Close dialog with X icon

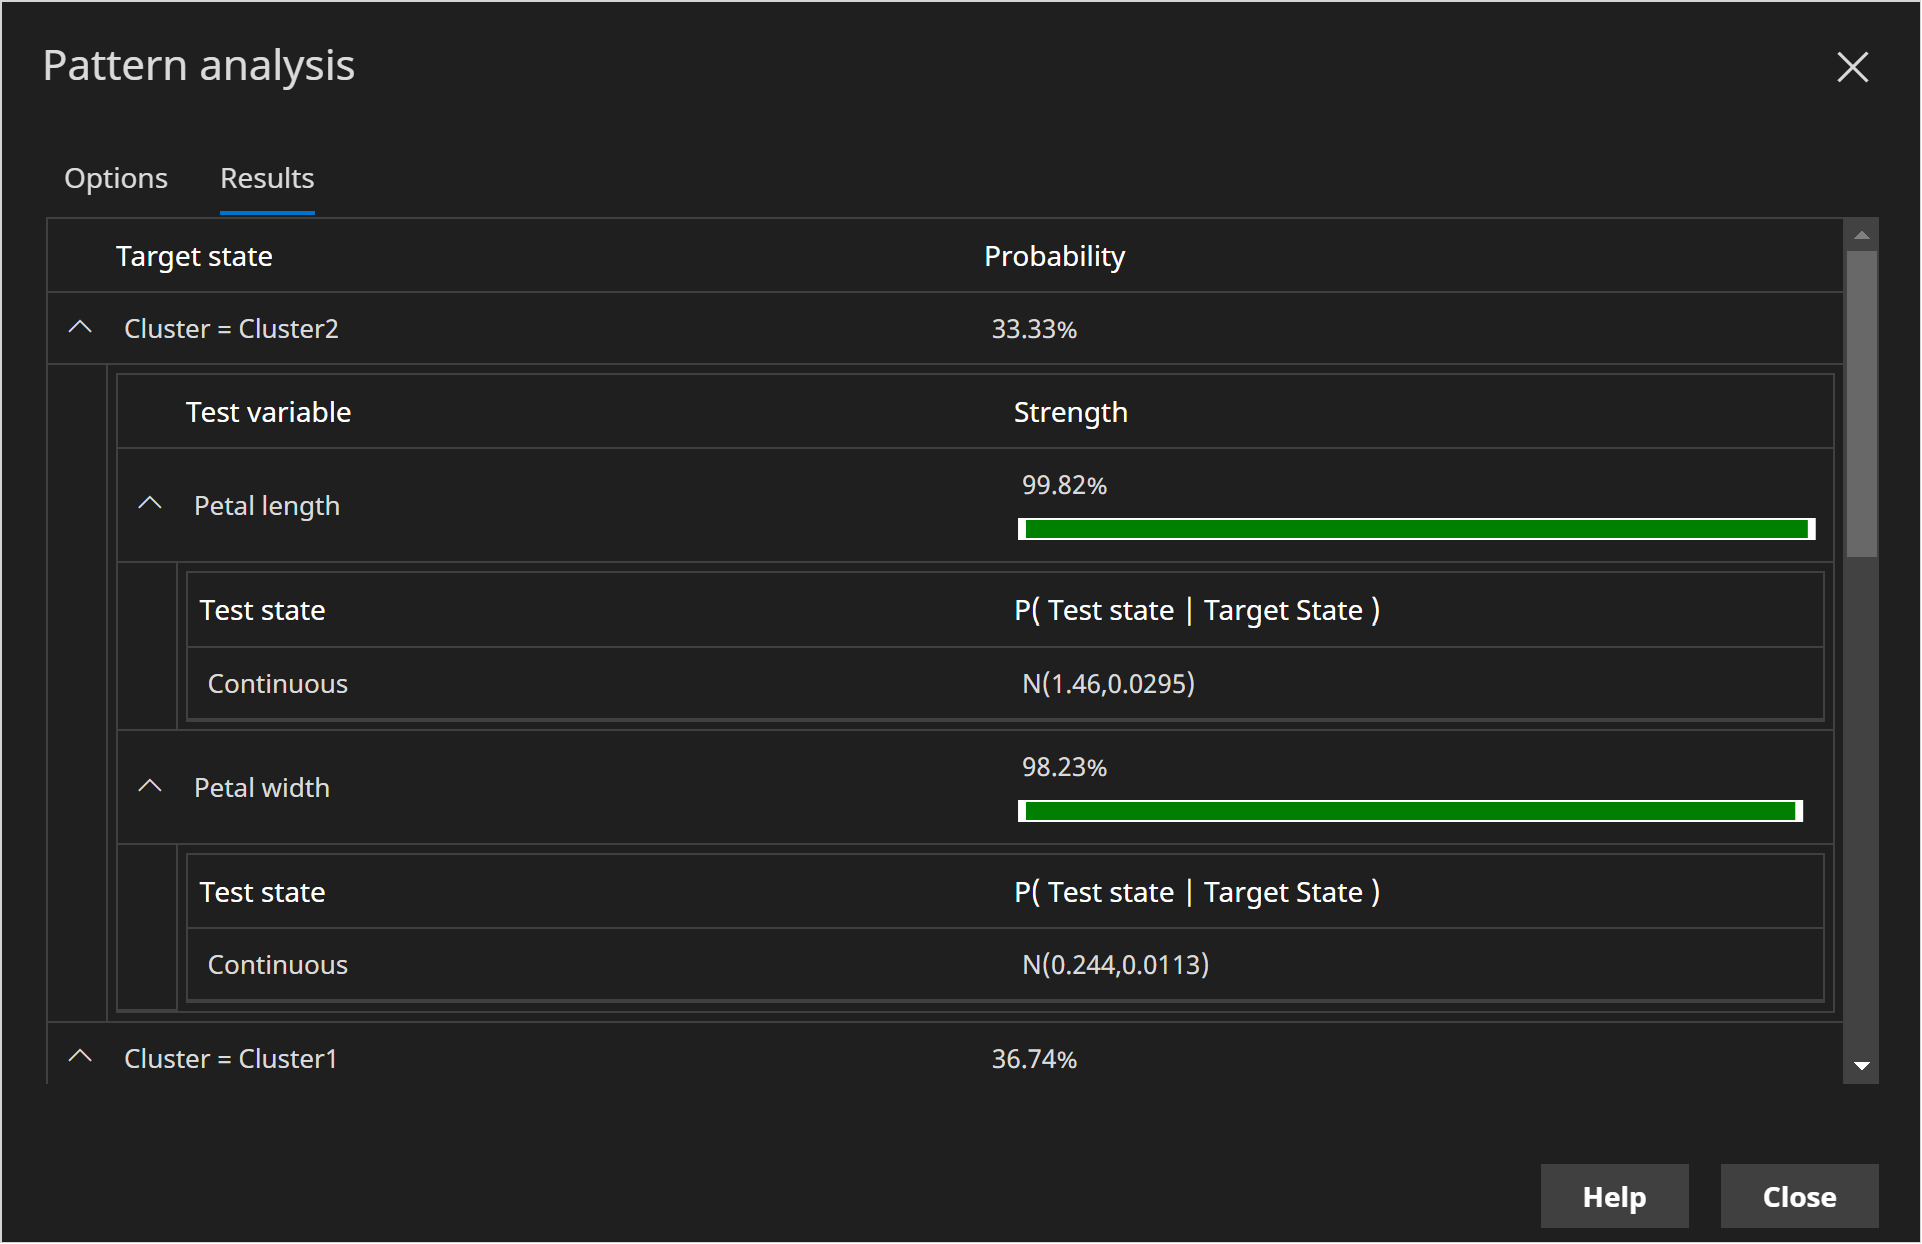click(x=1852, y=67)
